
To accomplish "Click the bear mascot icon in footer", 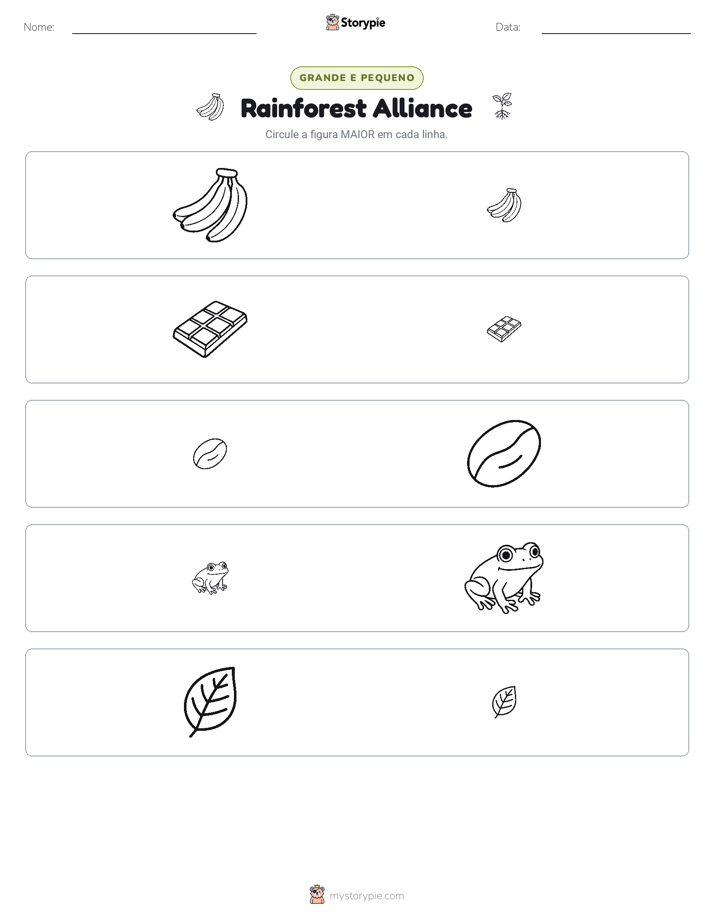I will (x=317, y=895).
